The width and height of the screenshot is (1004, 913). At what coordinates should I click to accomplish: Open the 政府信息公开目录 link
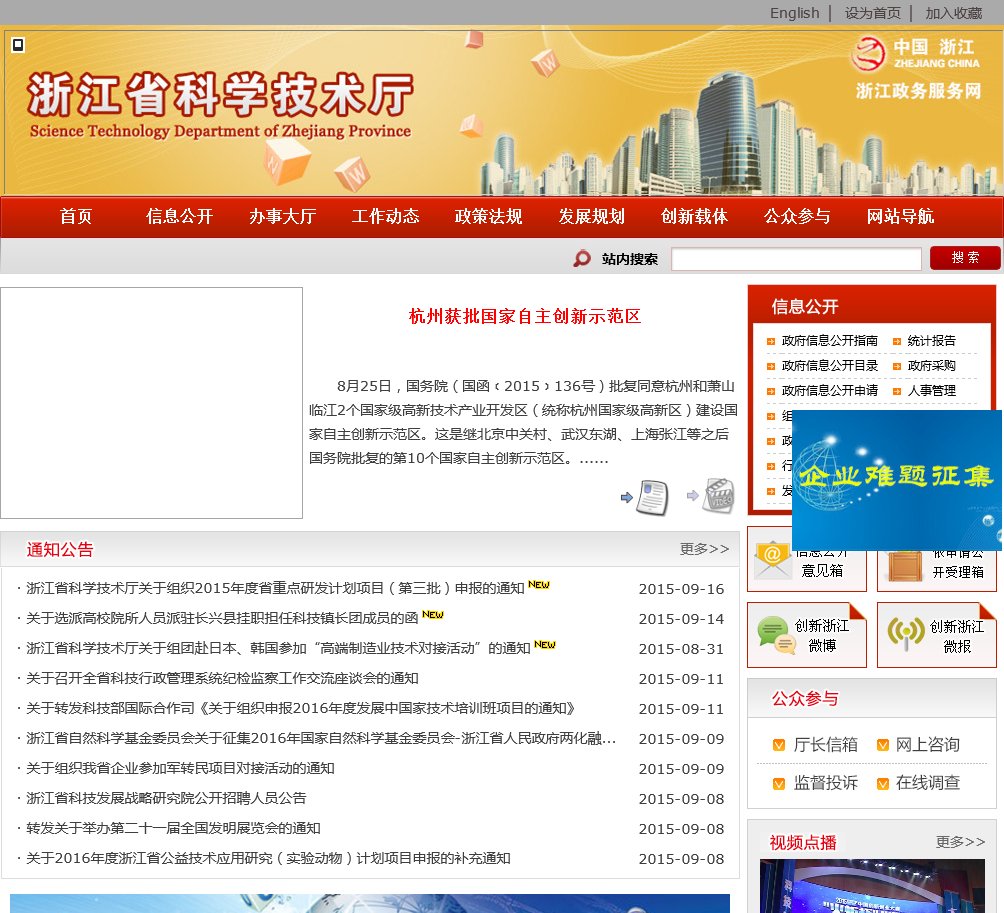tap(830, 366)
